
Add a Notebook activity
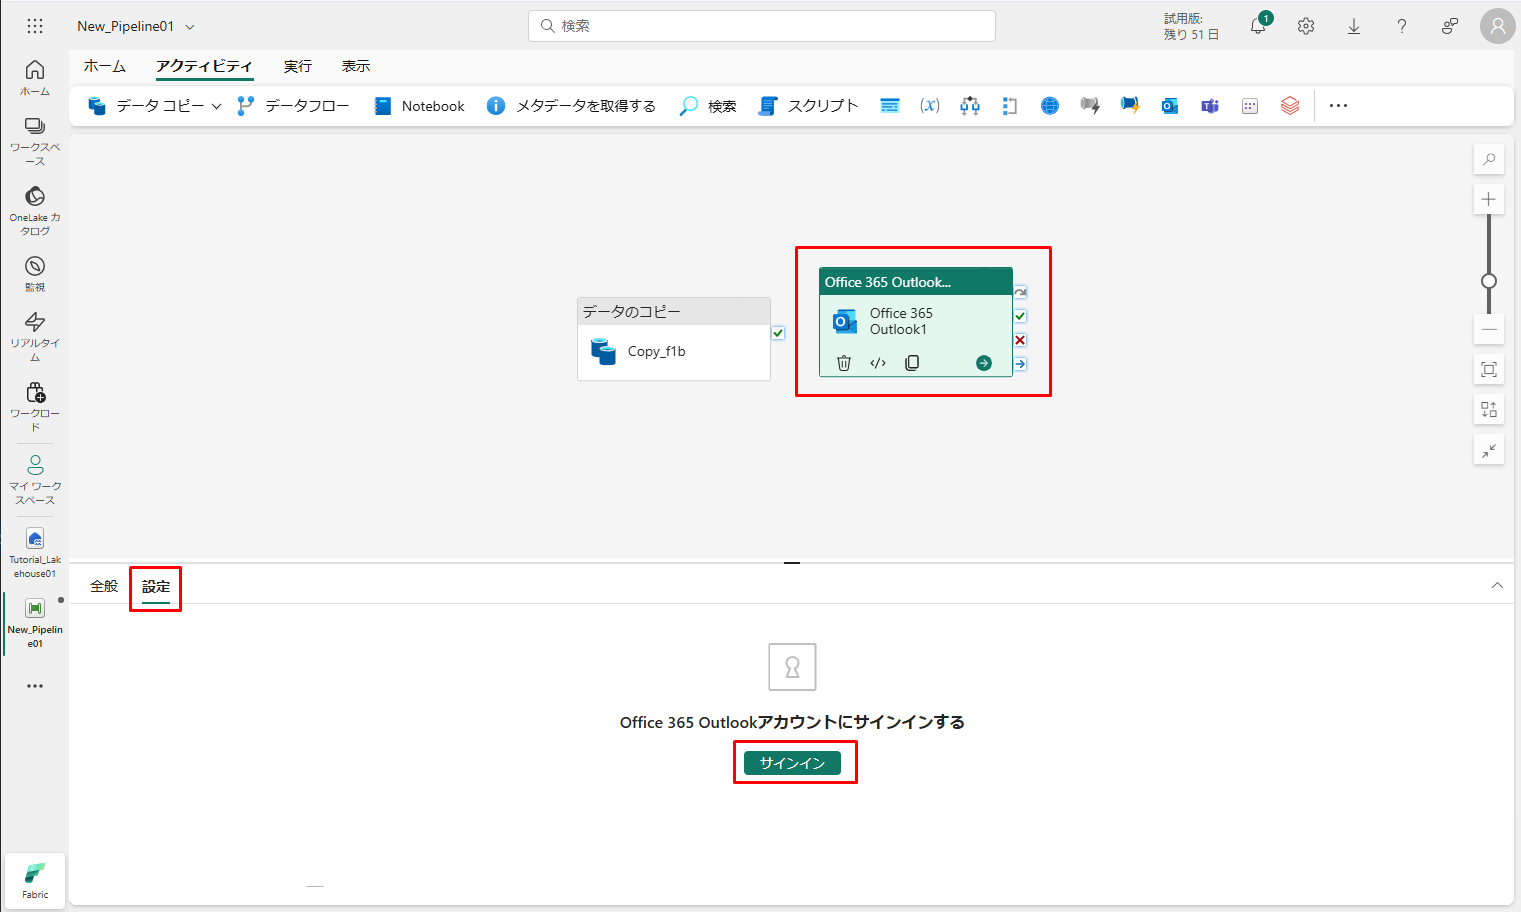[x=419, y=106]
